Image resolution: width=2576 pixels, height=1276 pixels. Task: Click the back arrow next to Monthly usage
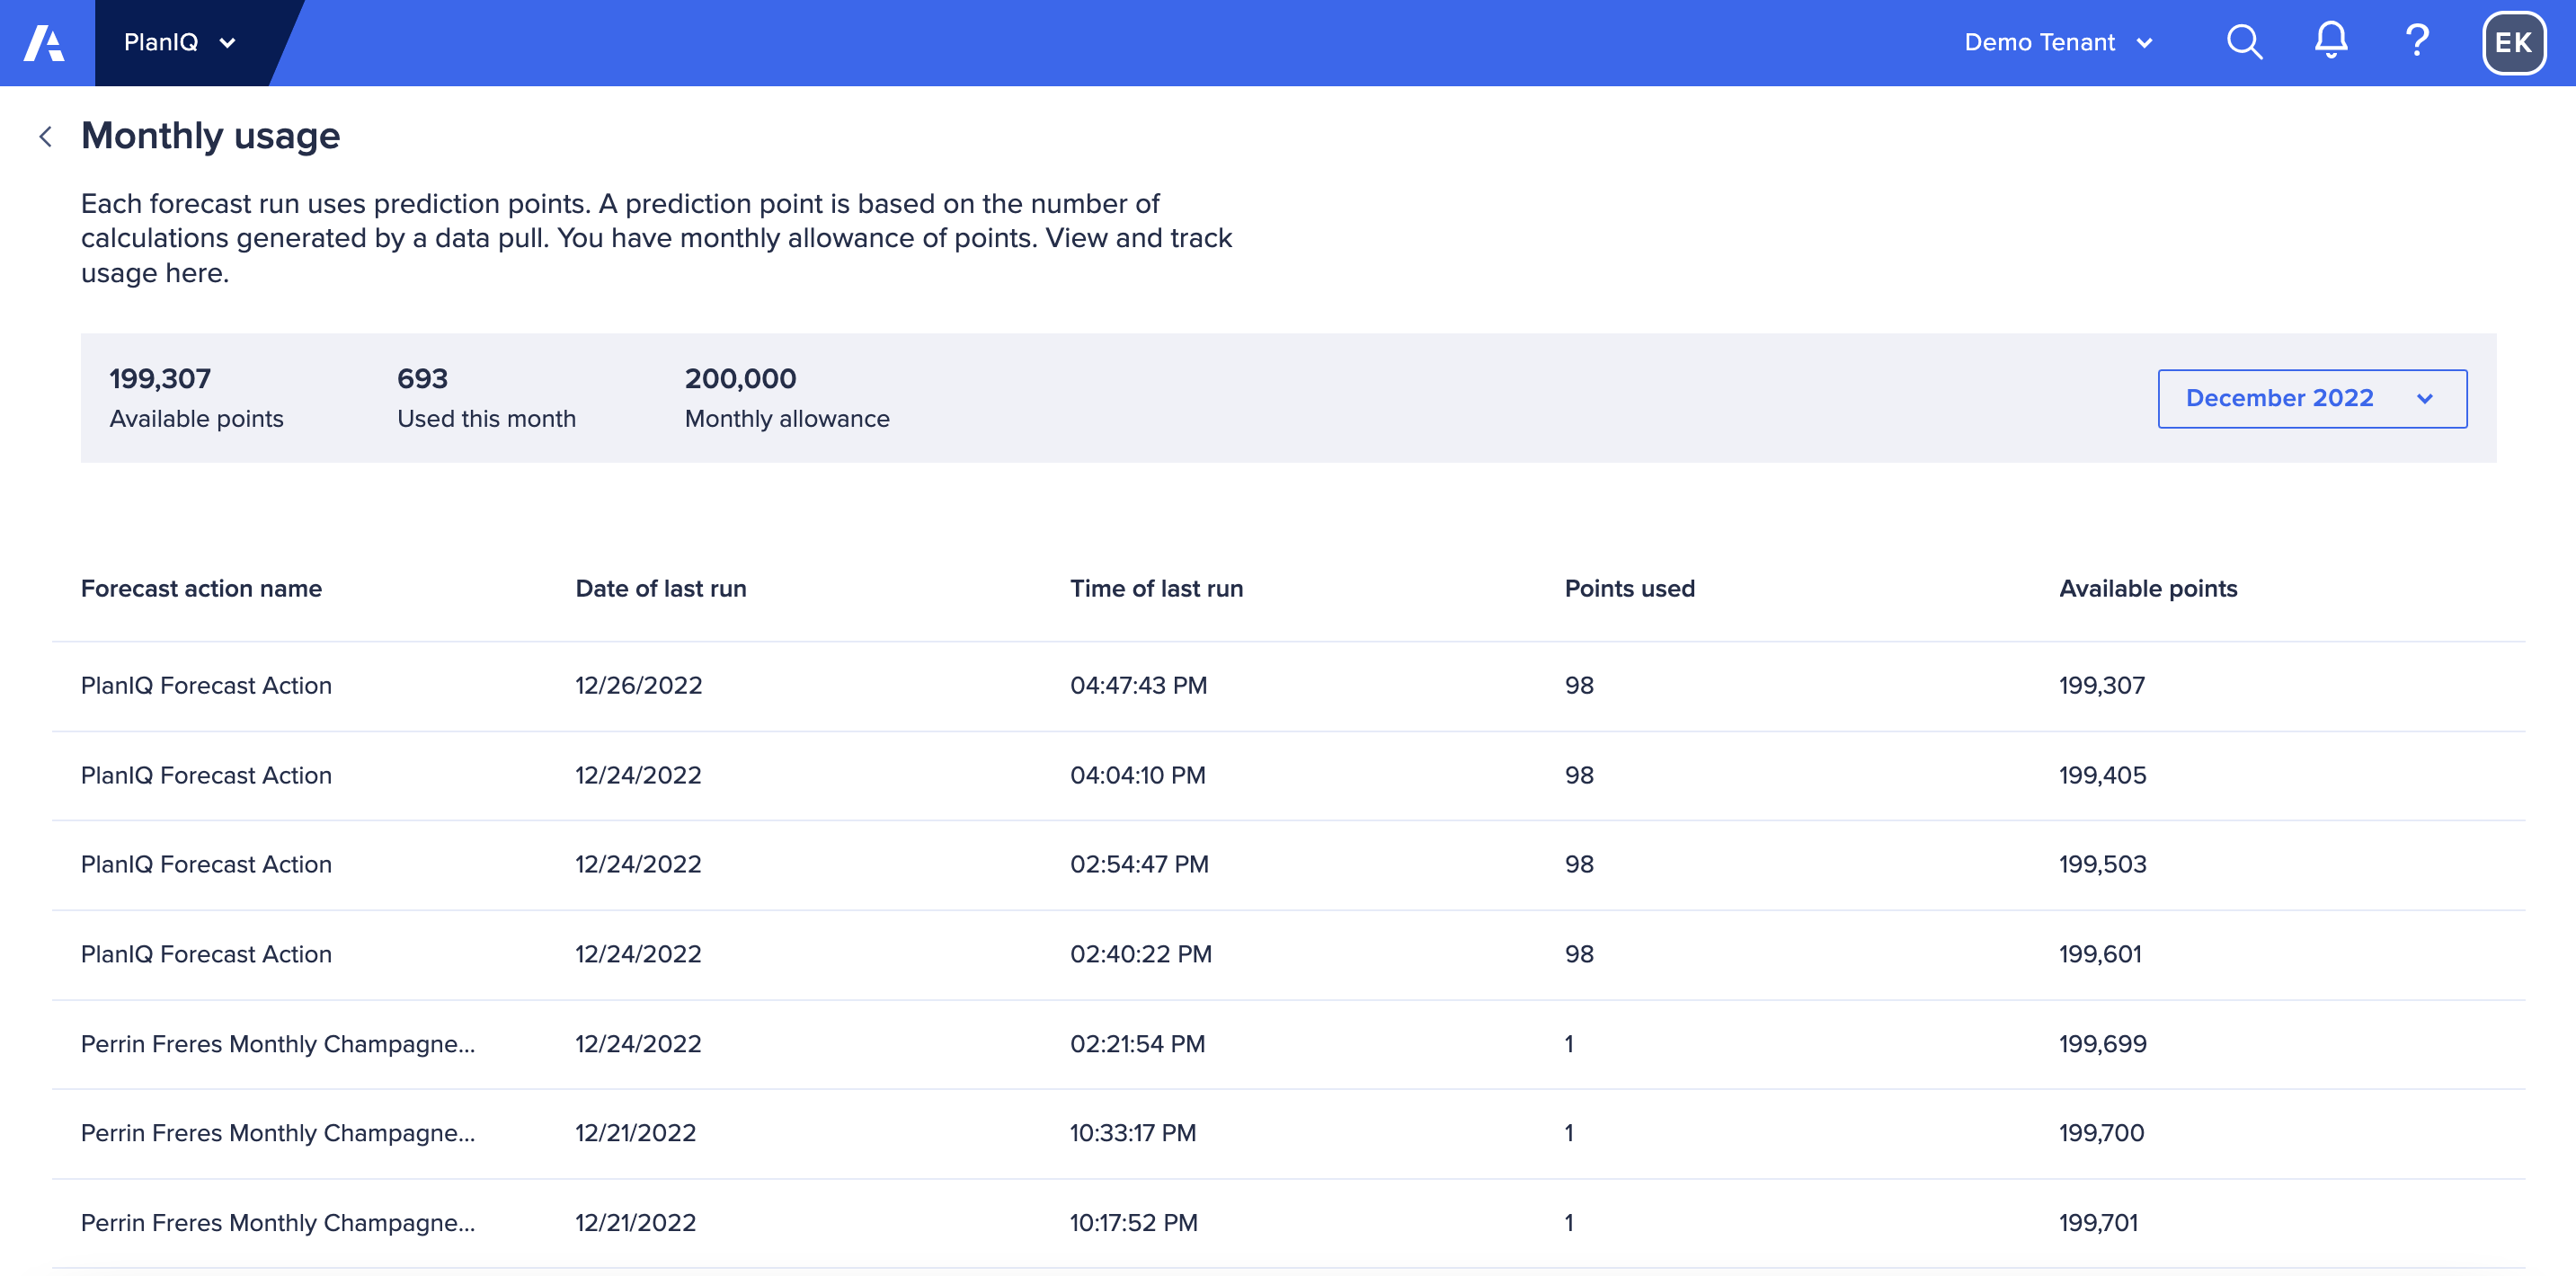tap(46, 136)
